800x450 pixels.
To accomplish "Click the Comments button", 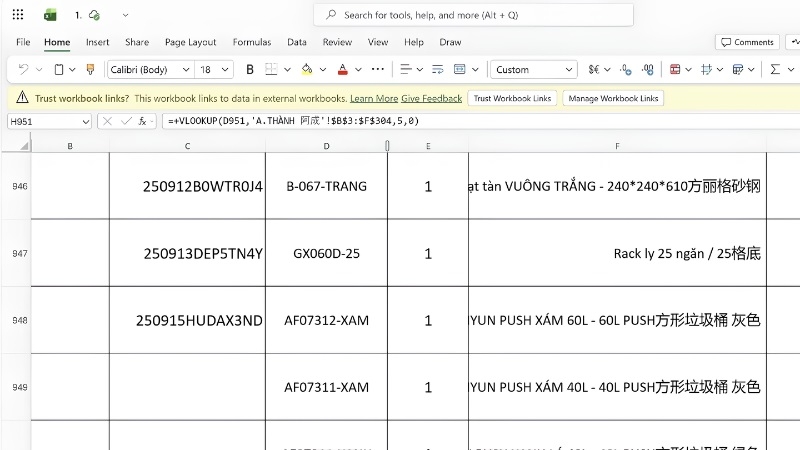I will tap(747, 42).
